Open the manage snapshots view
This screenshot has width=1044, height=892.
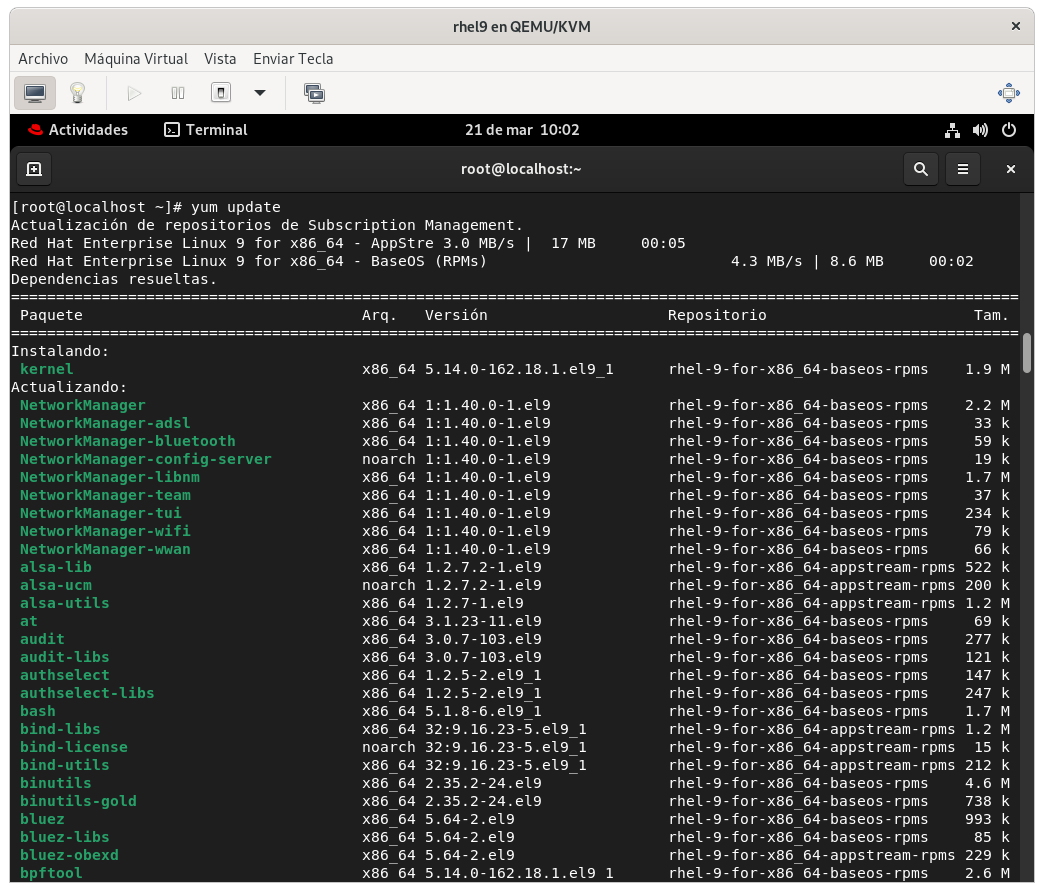314,93
